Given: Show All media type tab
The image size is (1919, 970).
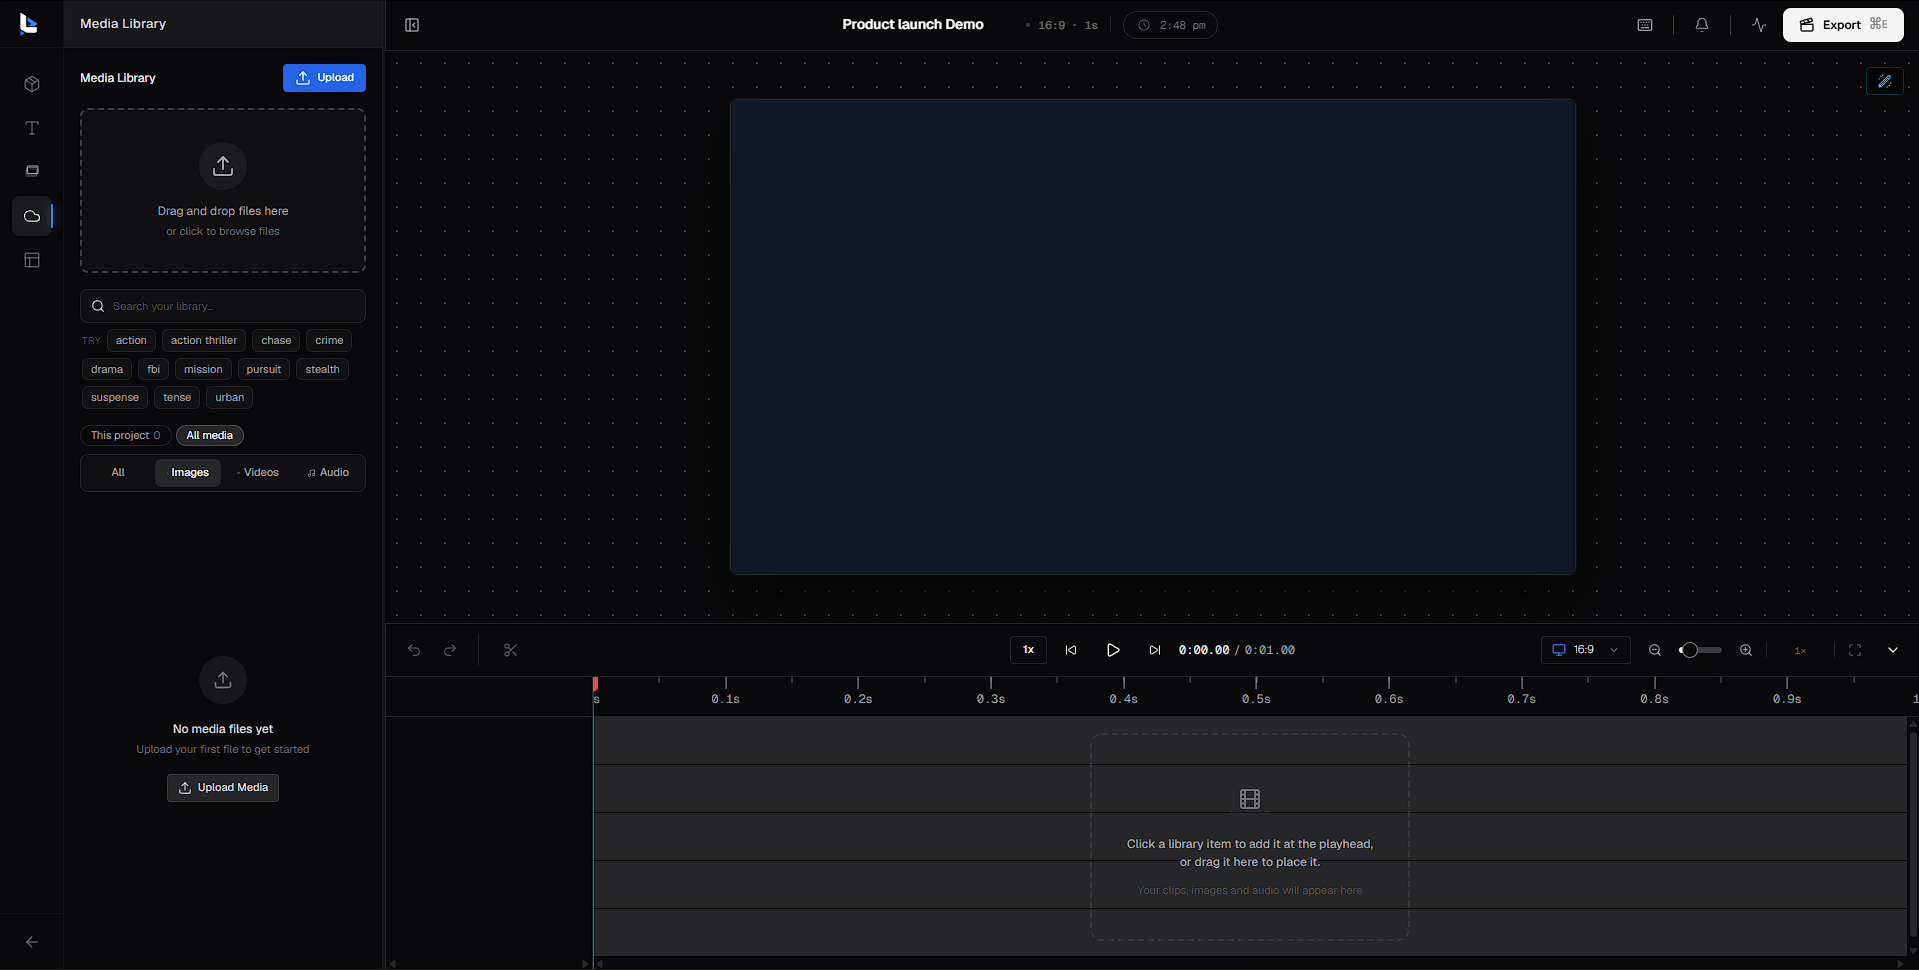Looking at the screenshot, I should (x=118, y=472).
